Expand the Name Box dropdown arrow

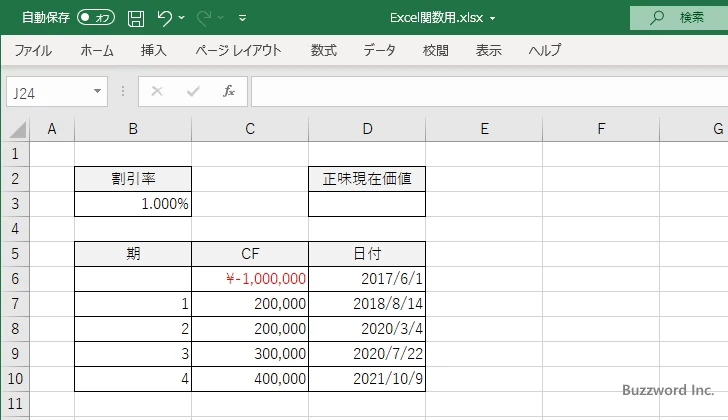(x=97, y=91)
